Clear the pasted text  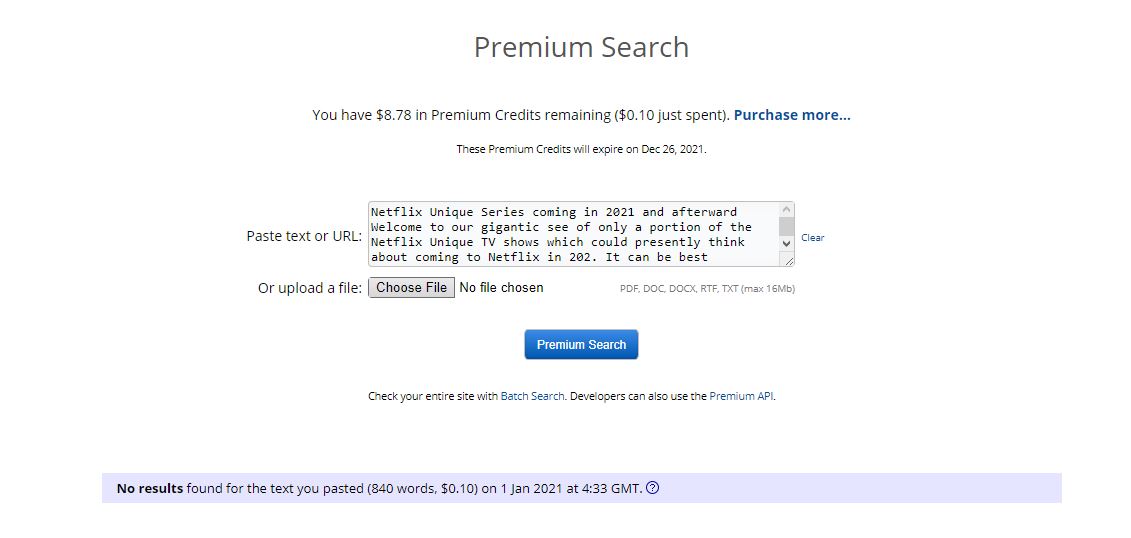[x=813, y=238]
